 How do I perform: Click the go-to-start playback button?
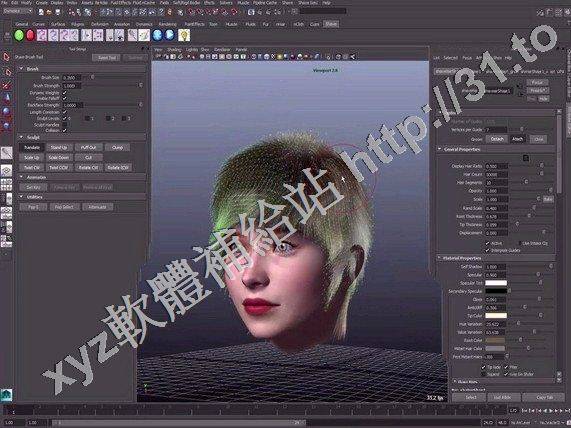click(x=525, y=411)
